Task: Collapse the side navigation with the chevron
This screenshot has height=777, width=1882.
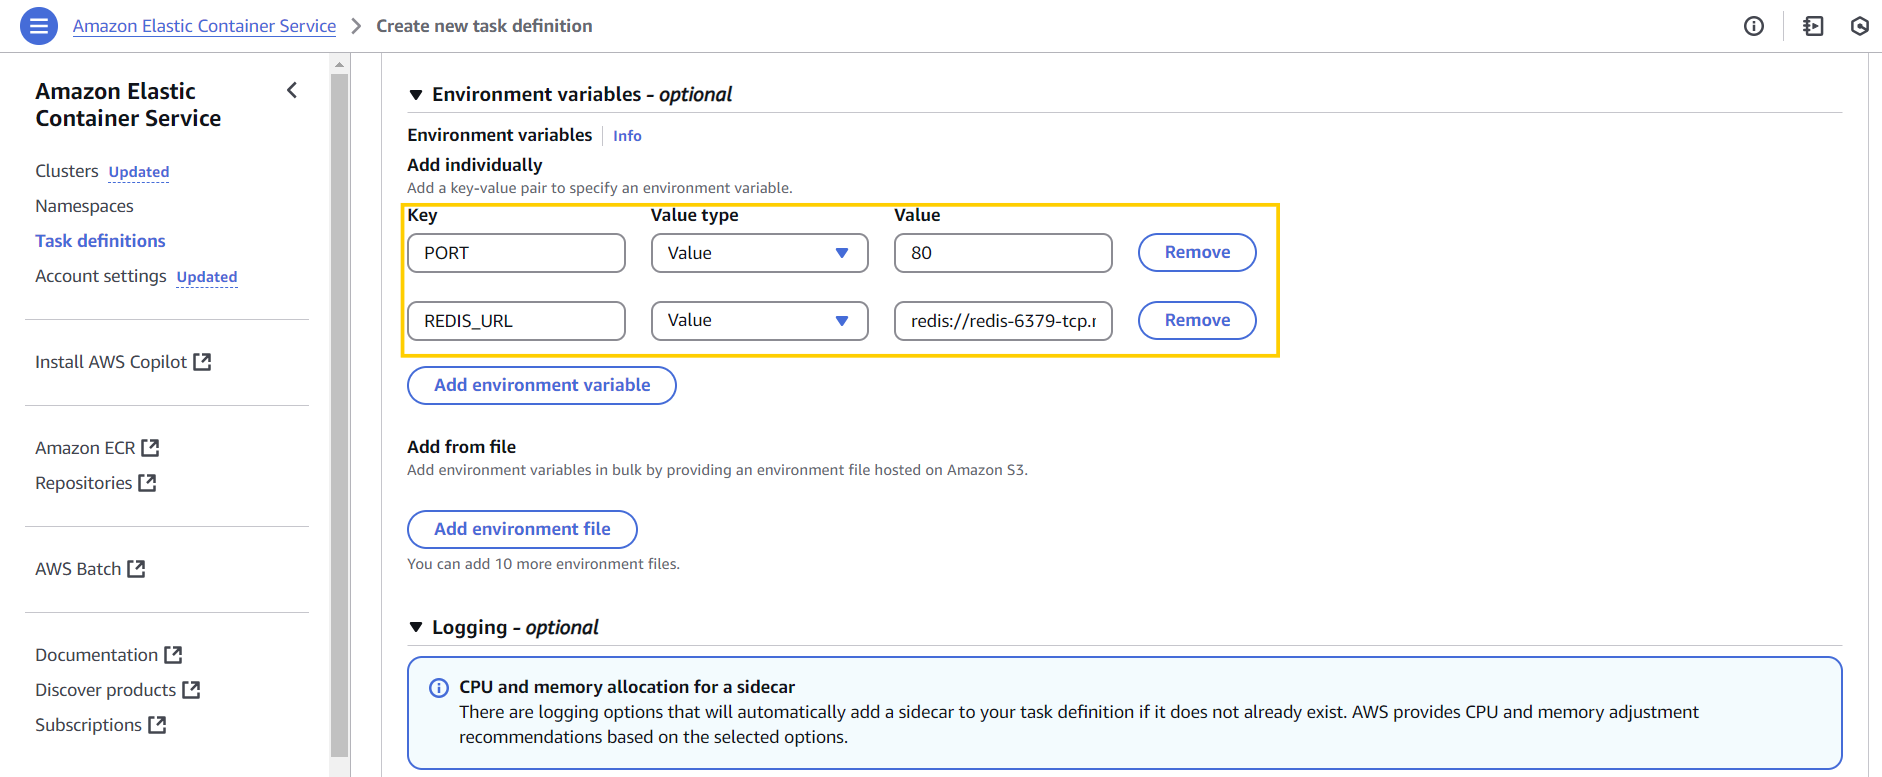Action: (x=292, y=91)
